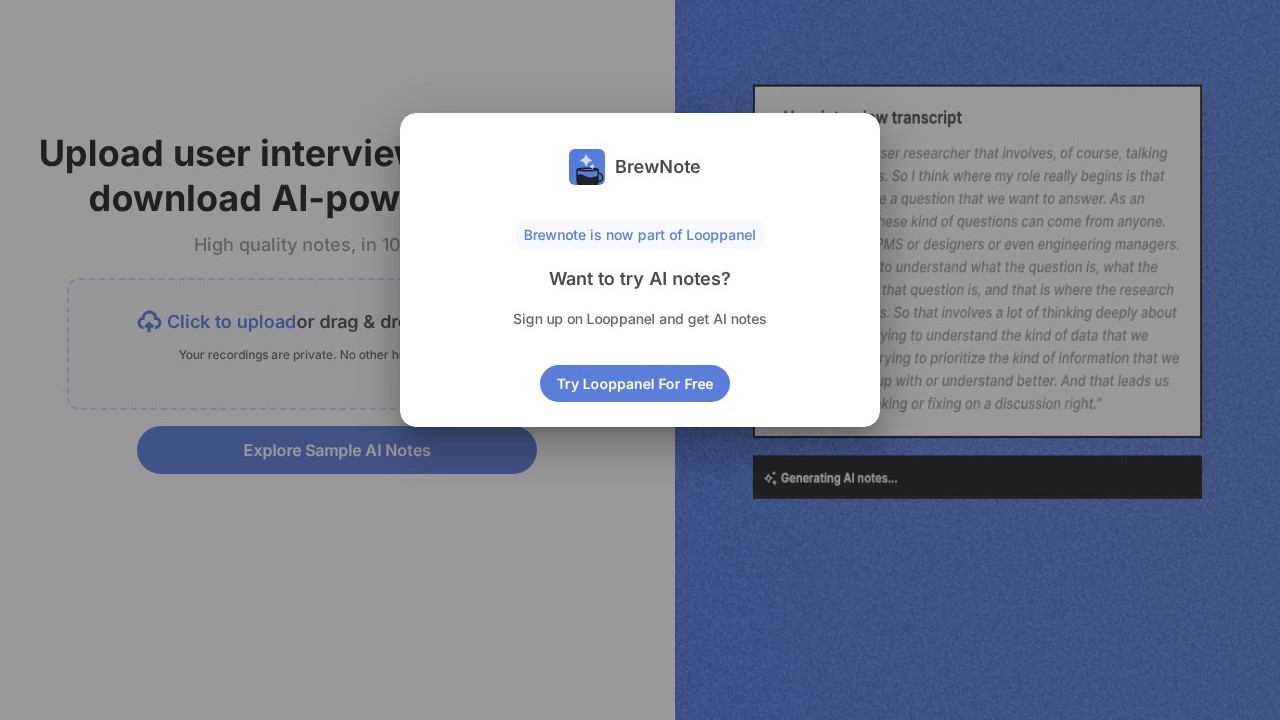The height and width of the screenshot is (720, 1280).
Task: Click the Want to try AI notes heading
Action: click(639, 279)
